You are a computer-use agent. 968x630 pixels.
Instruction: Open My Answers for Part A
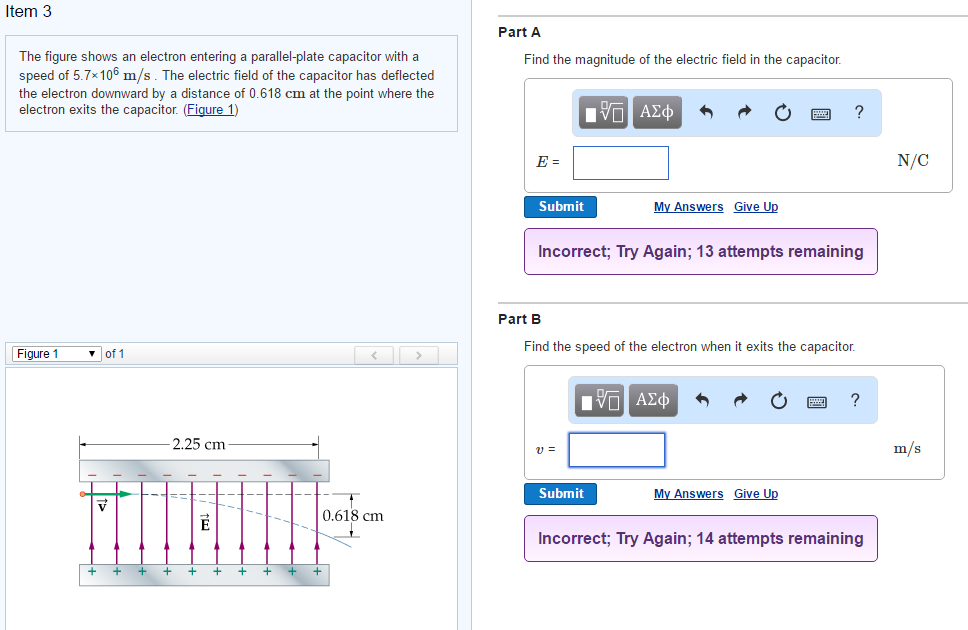click(x=688, y=207)
